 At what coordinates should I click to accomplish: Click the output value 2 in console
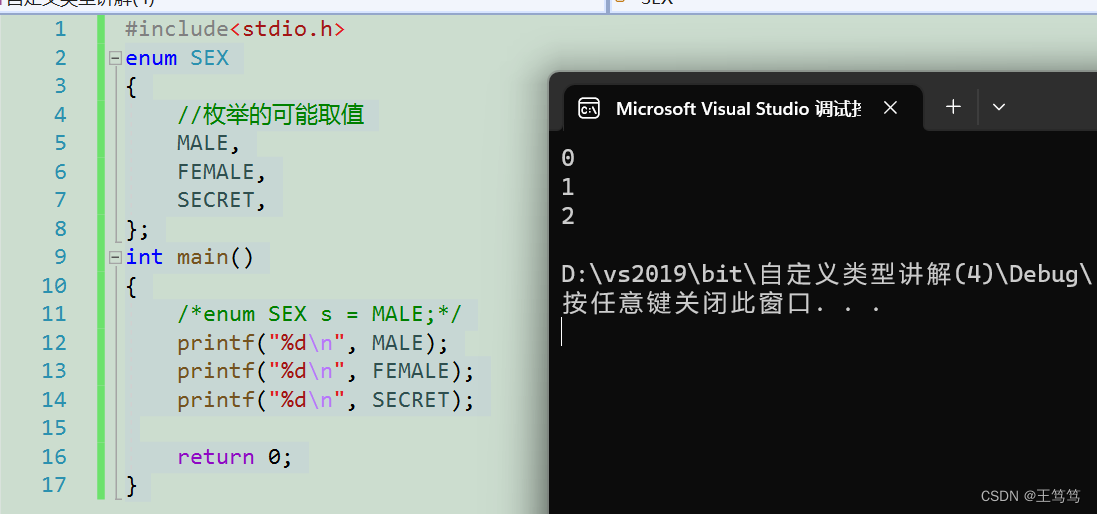567,217
